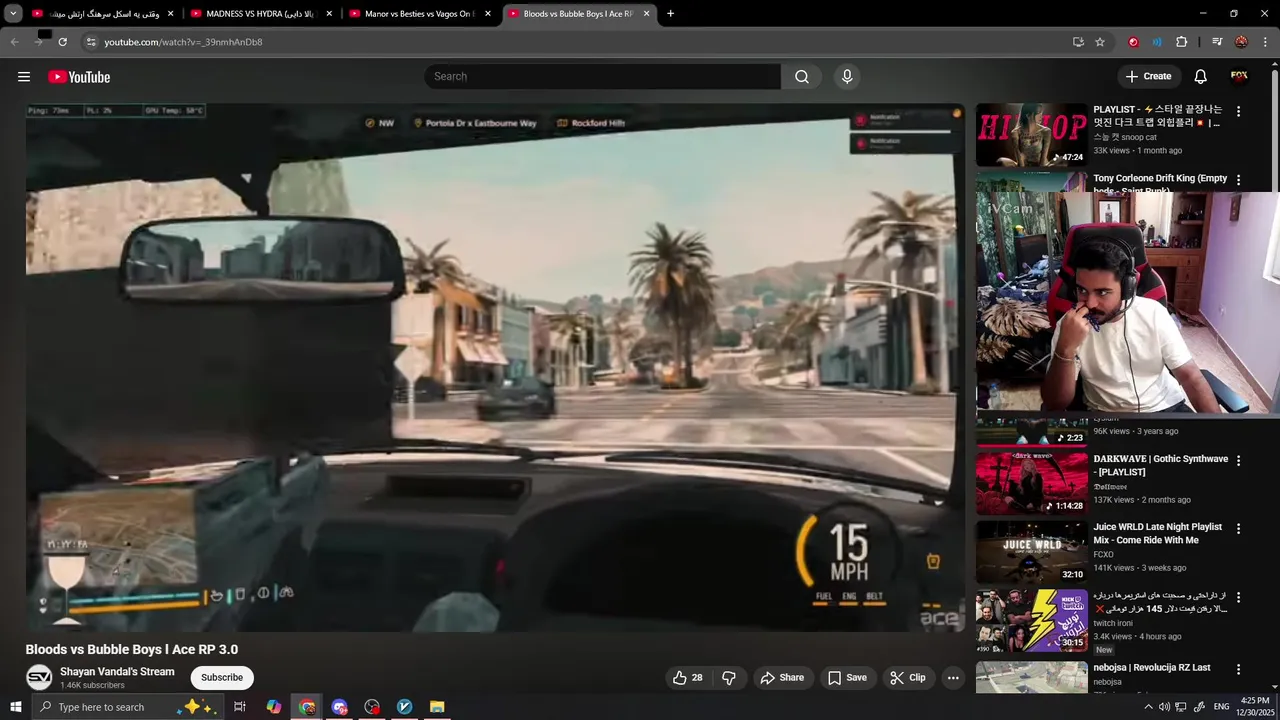Open the Copilot icon on the taskbar
This screenshot has width=1280, height=720.
tap(274, 707)
